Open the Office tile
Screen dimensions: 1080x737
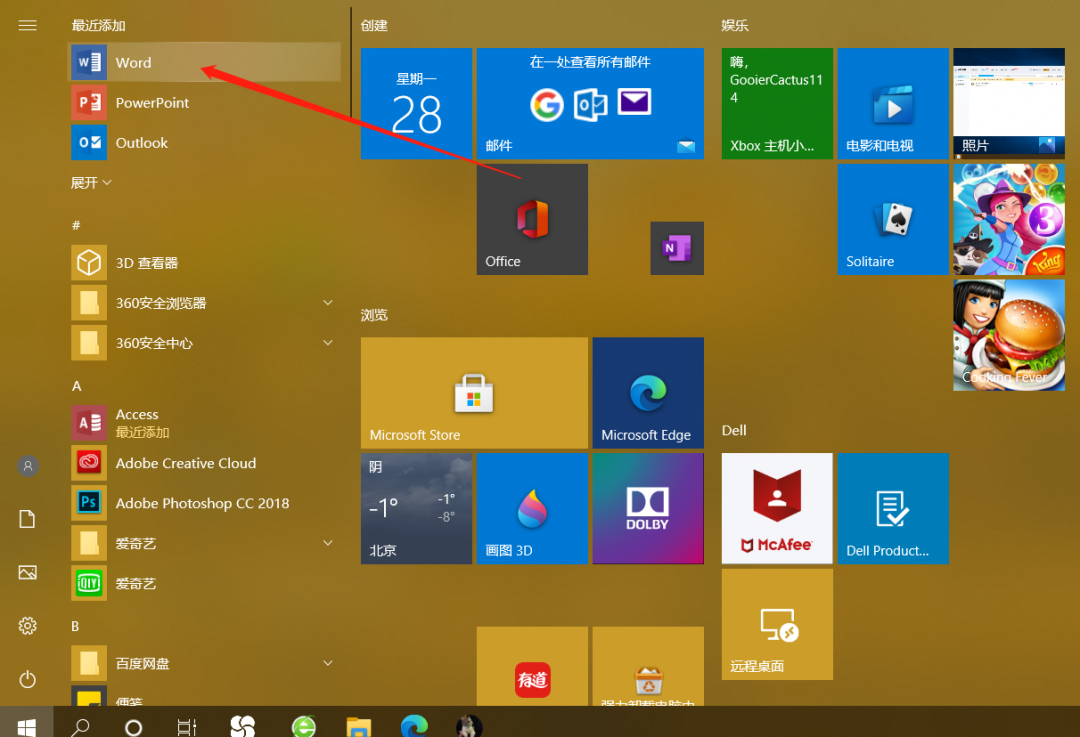[x=532, y=219]
